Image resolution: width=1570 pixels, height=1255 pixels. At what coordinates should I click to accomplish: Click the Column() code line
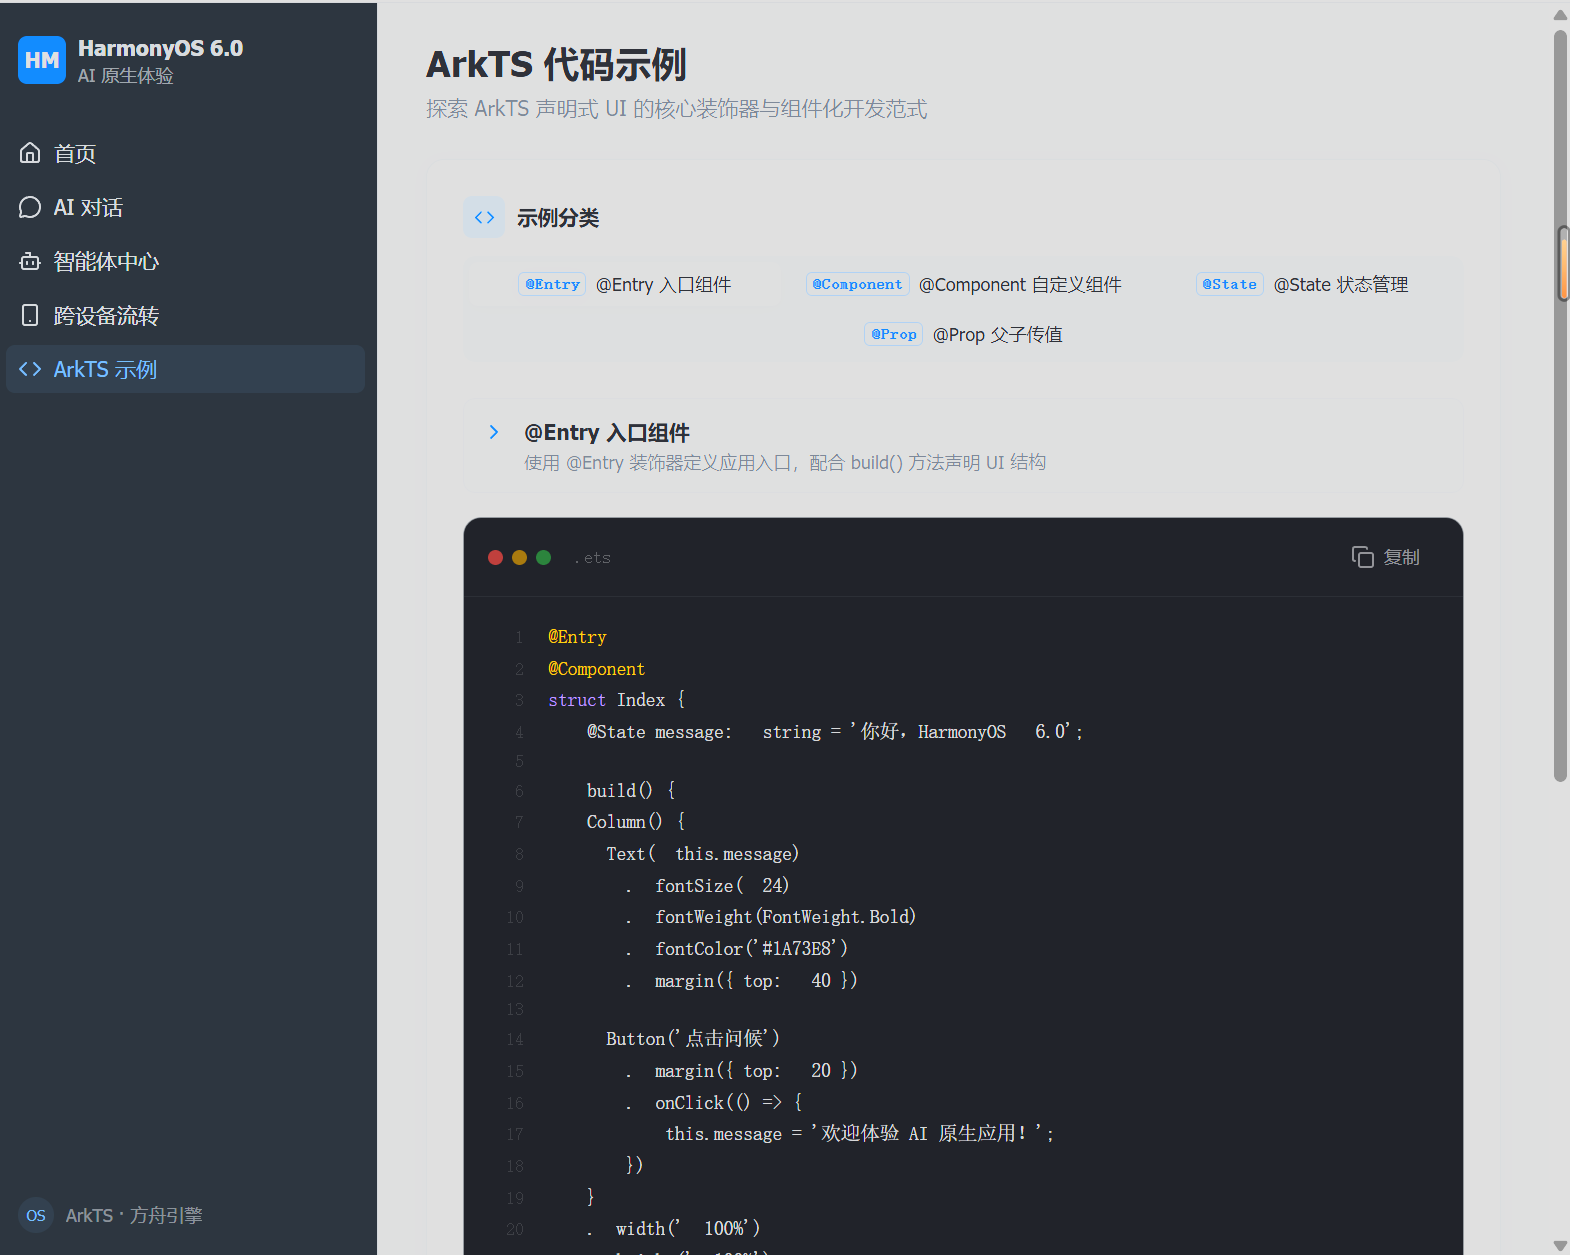click(636, 822)
